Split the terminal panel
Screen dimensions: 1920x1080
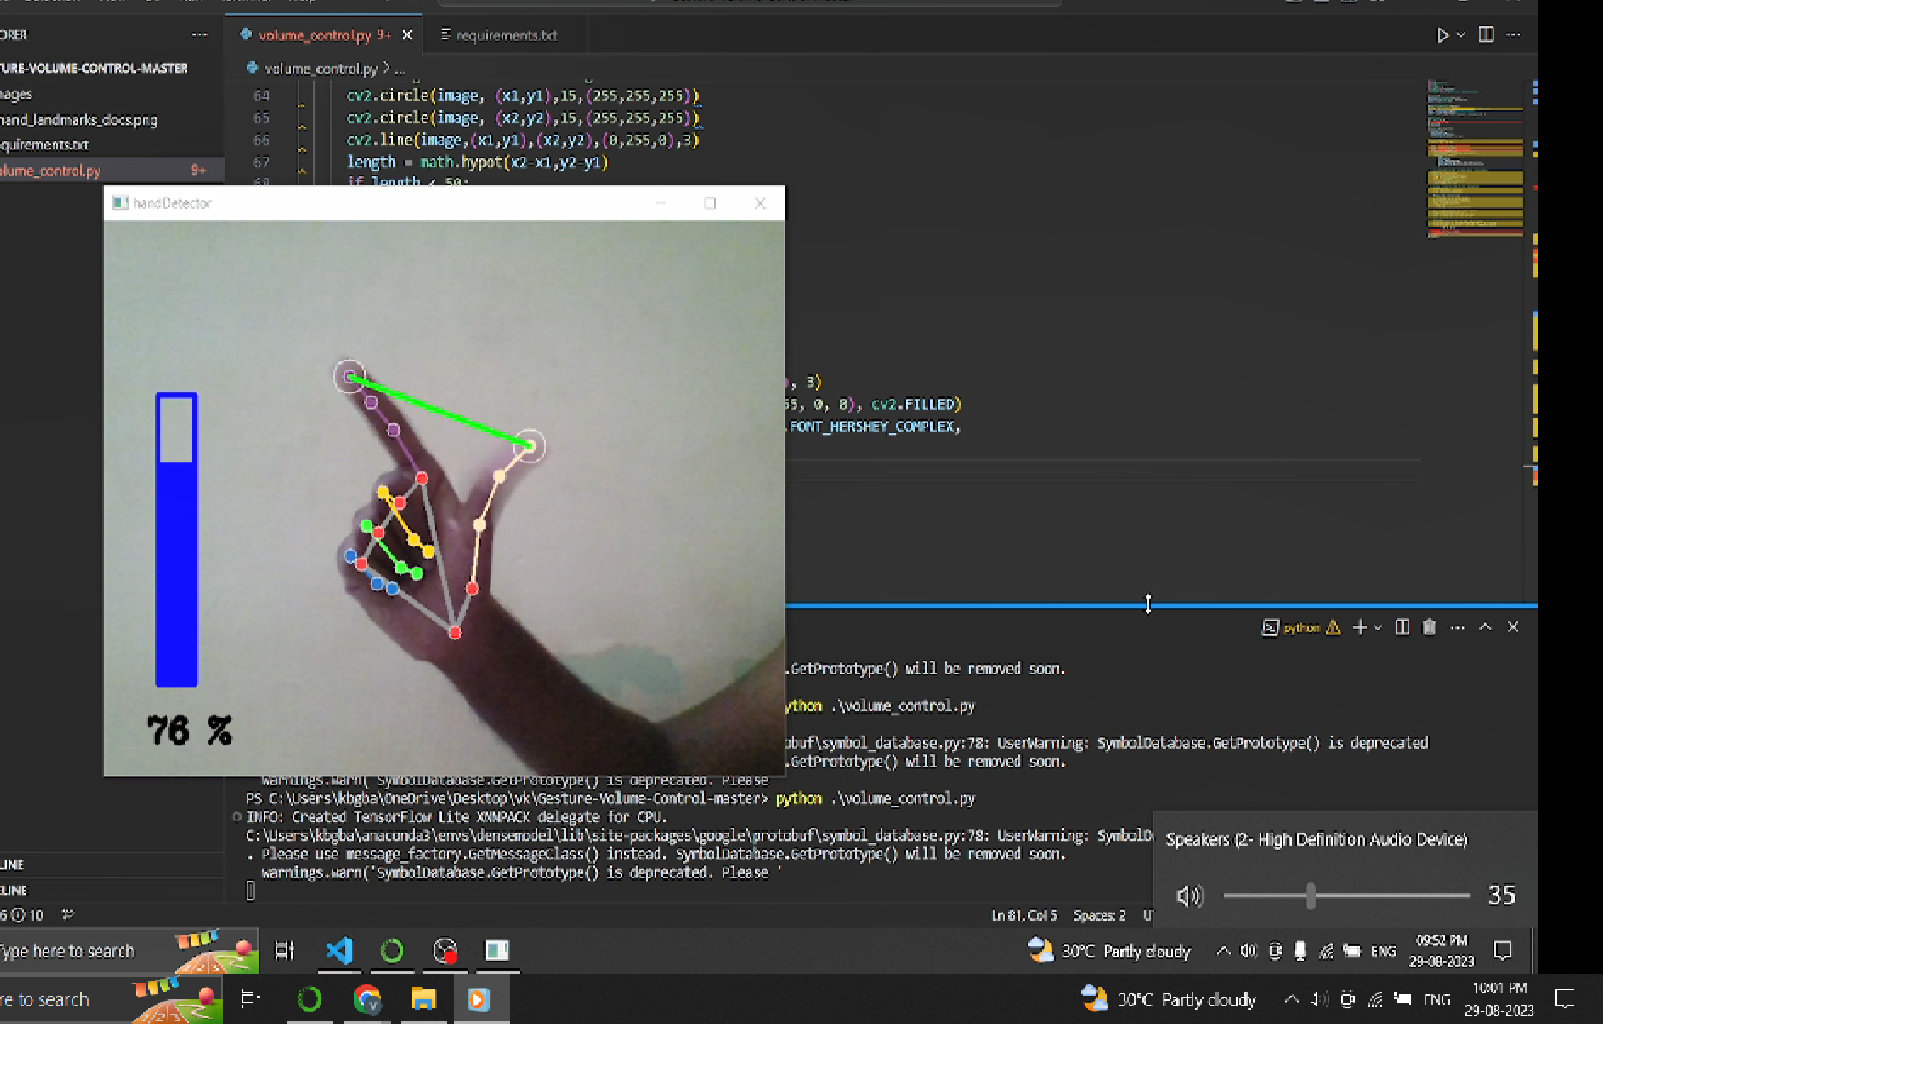click(1401, 627)
